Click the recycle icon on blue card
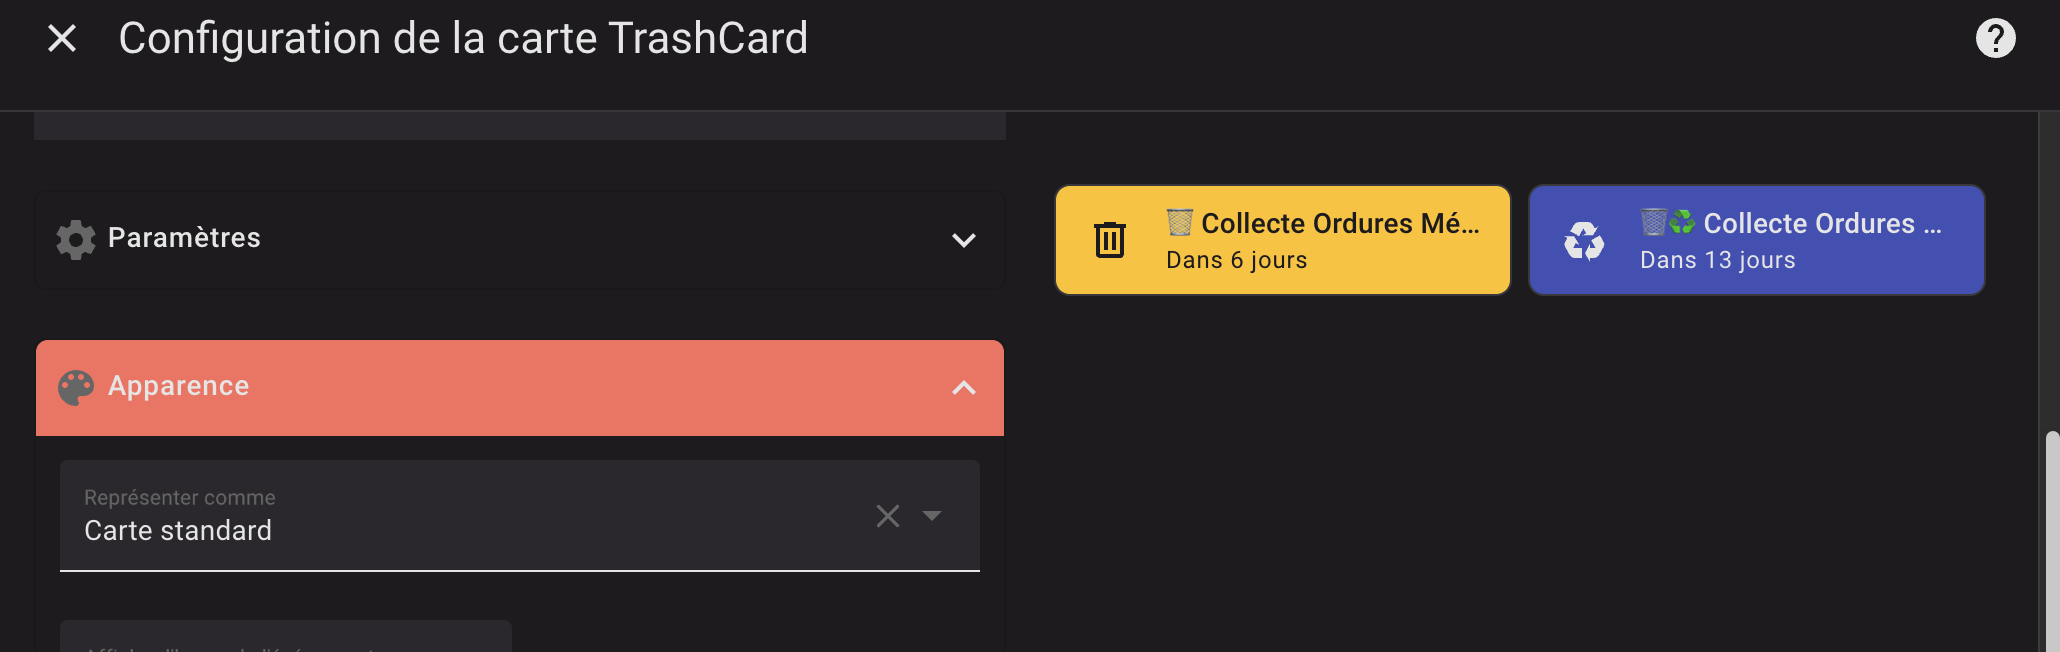 1584,241
